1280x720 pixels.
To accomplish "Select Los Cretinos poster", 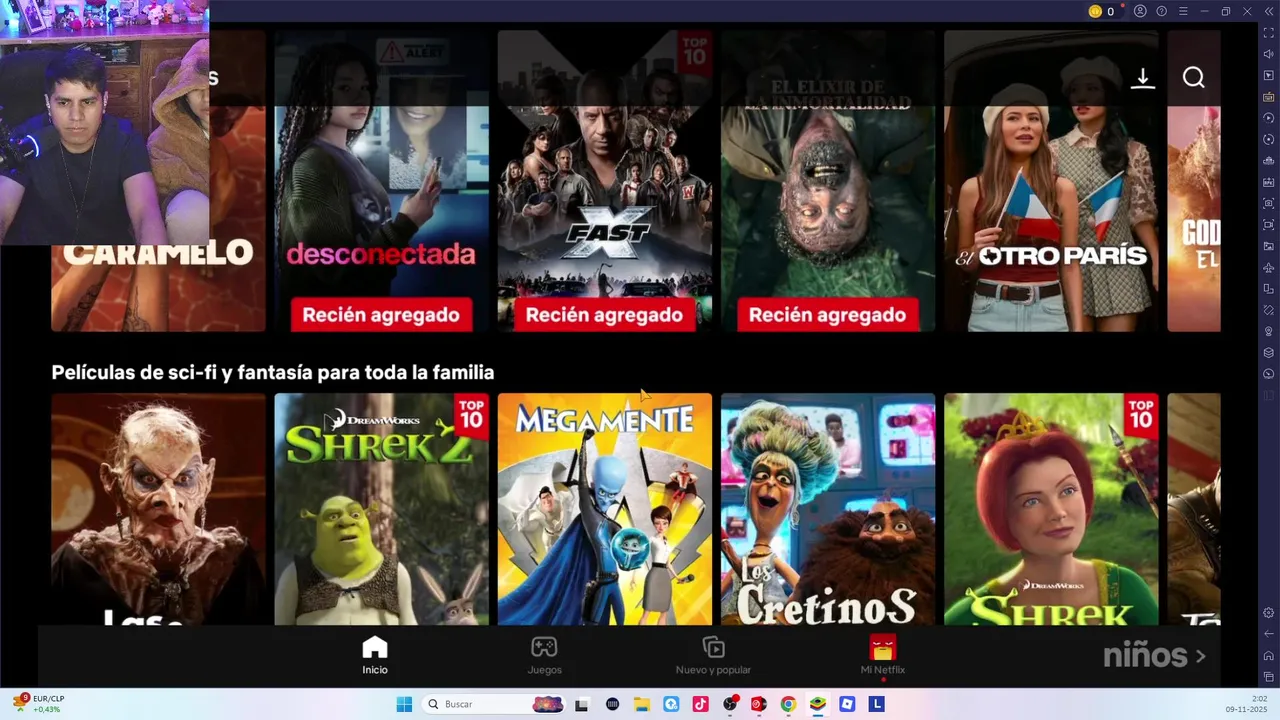I will point(828,509).
